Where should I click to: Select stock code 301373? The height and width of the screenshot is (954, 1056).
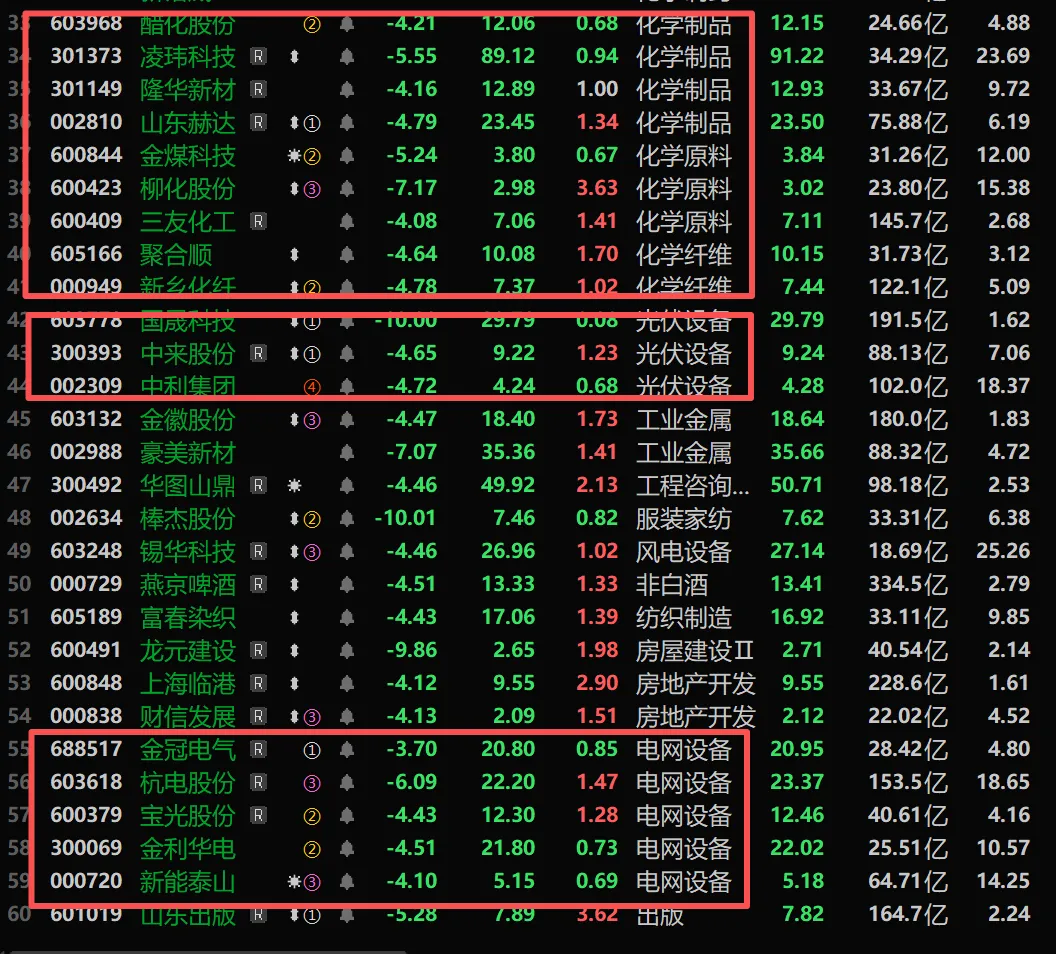pyautogui.click(x=86, y=56)
